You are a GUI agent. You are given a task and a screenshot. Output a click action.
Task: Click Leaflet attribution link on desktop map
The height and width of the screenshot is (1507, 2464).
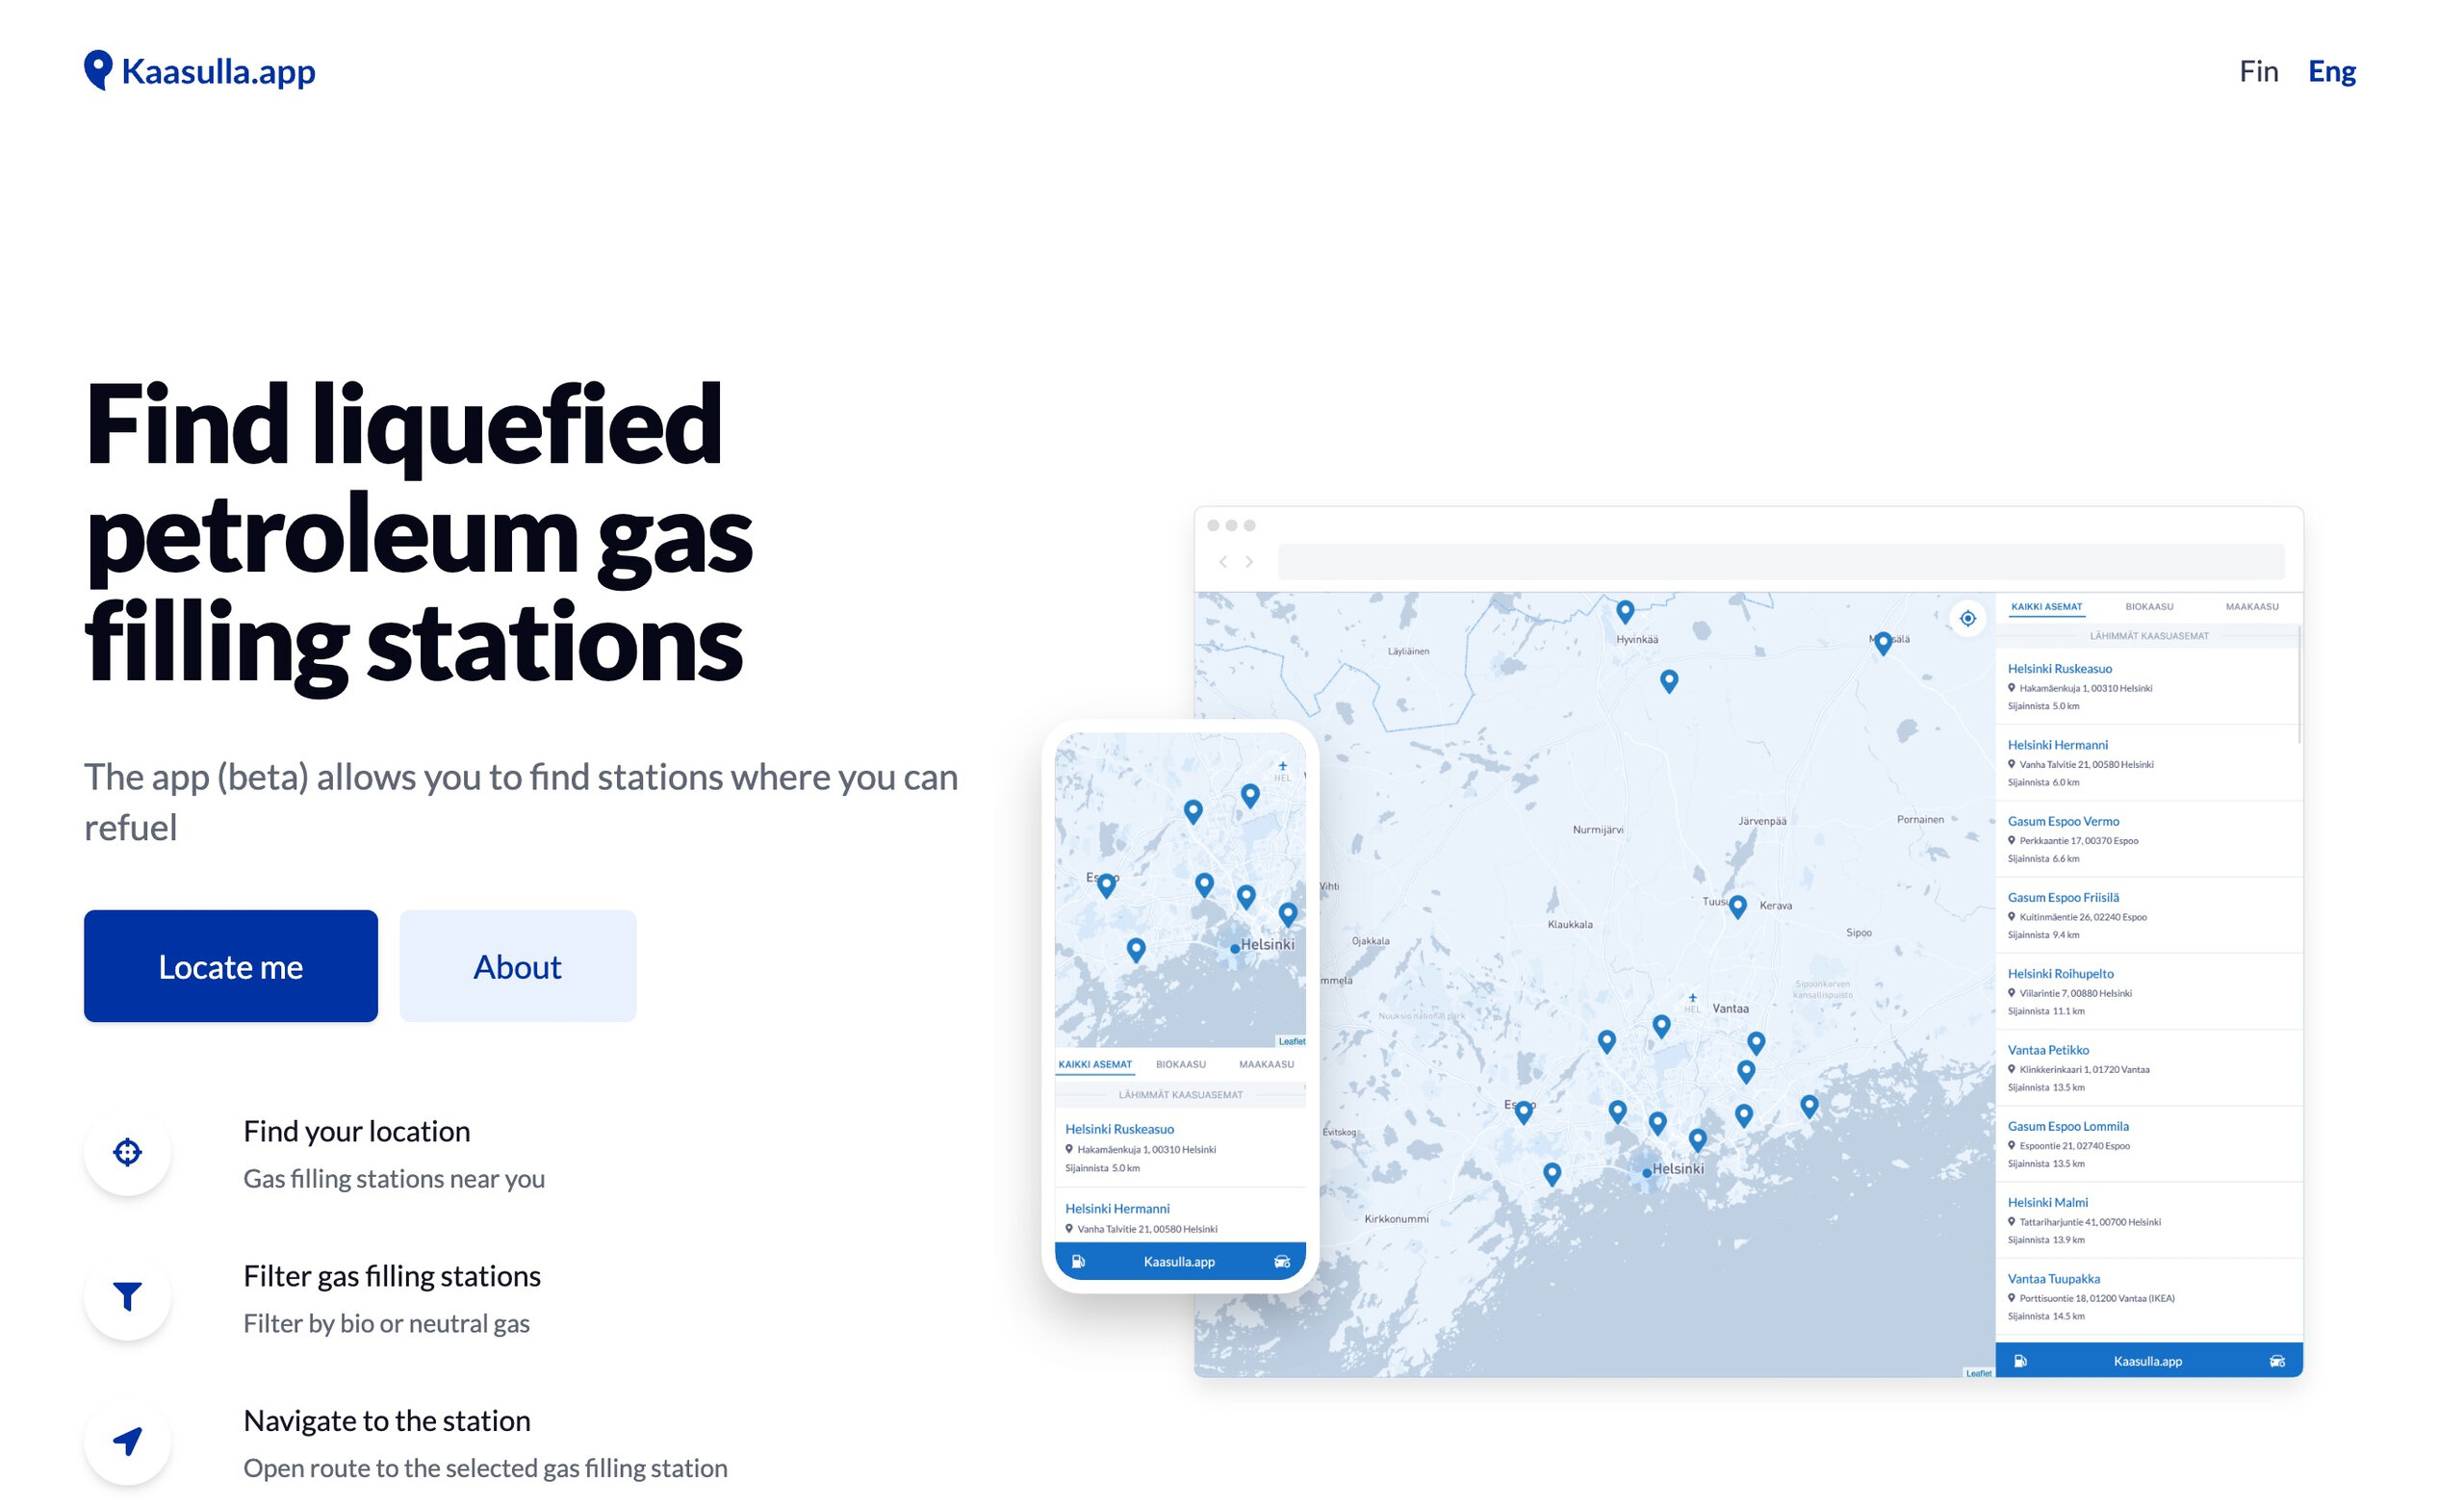pos(1978,1373)
